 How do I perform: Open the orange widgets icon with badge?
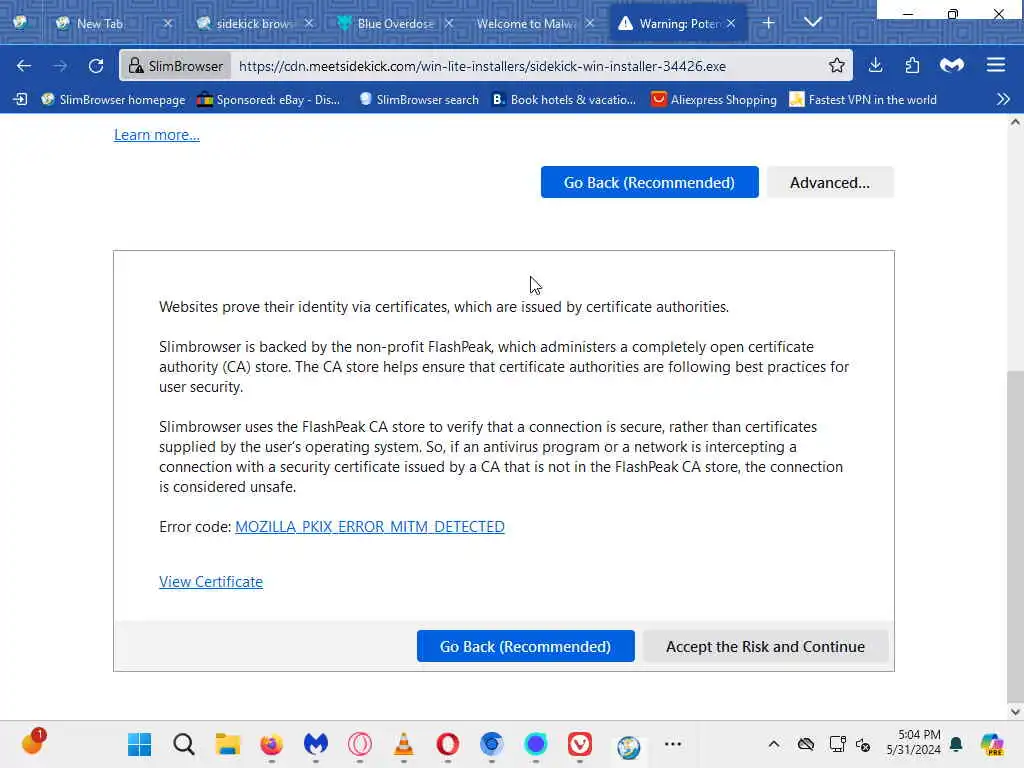coord(33,742)
